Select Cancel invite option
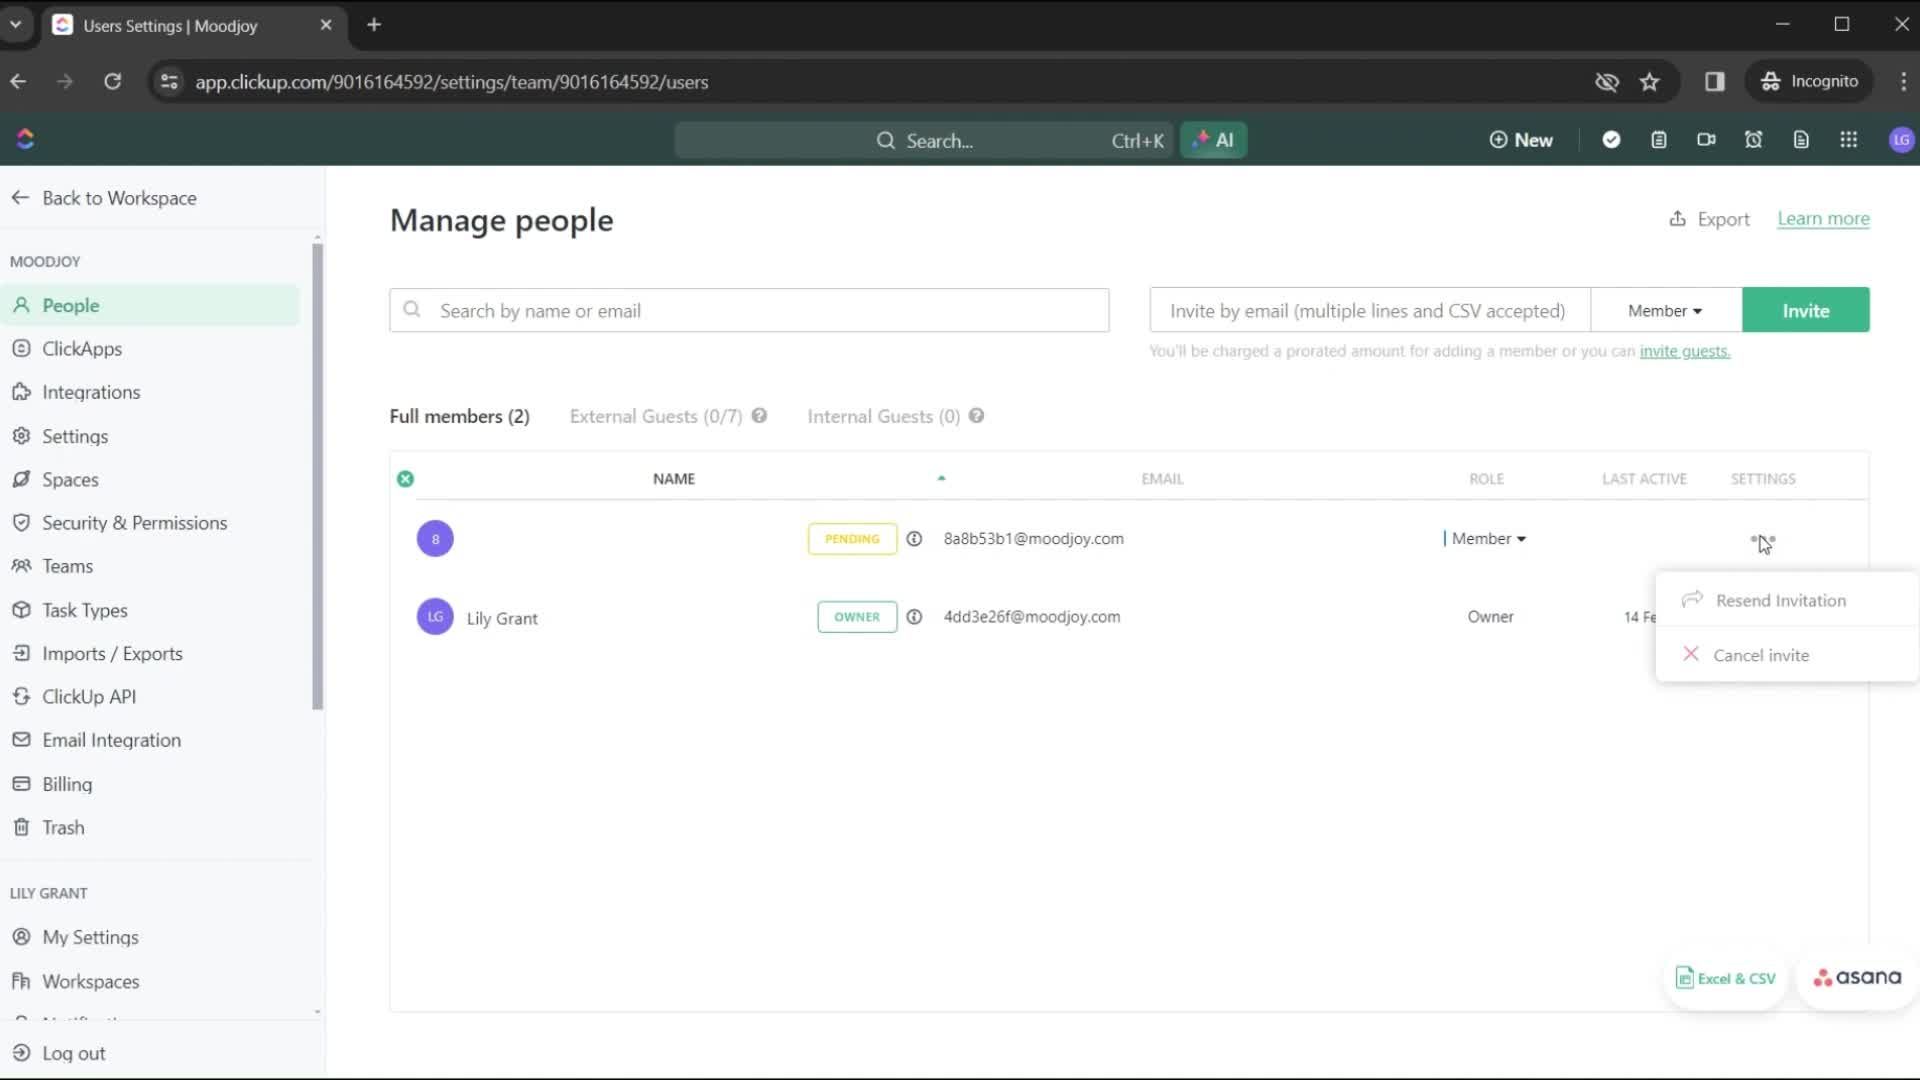This screenshot has height=1080, width=1920. point(1763,655)
